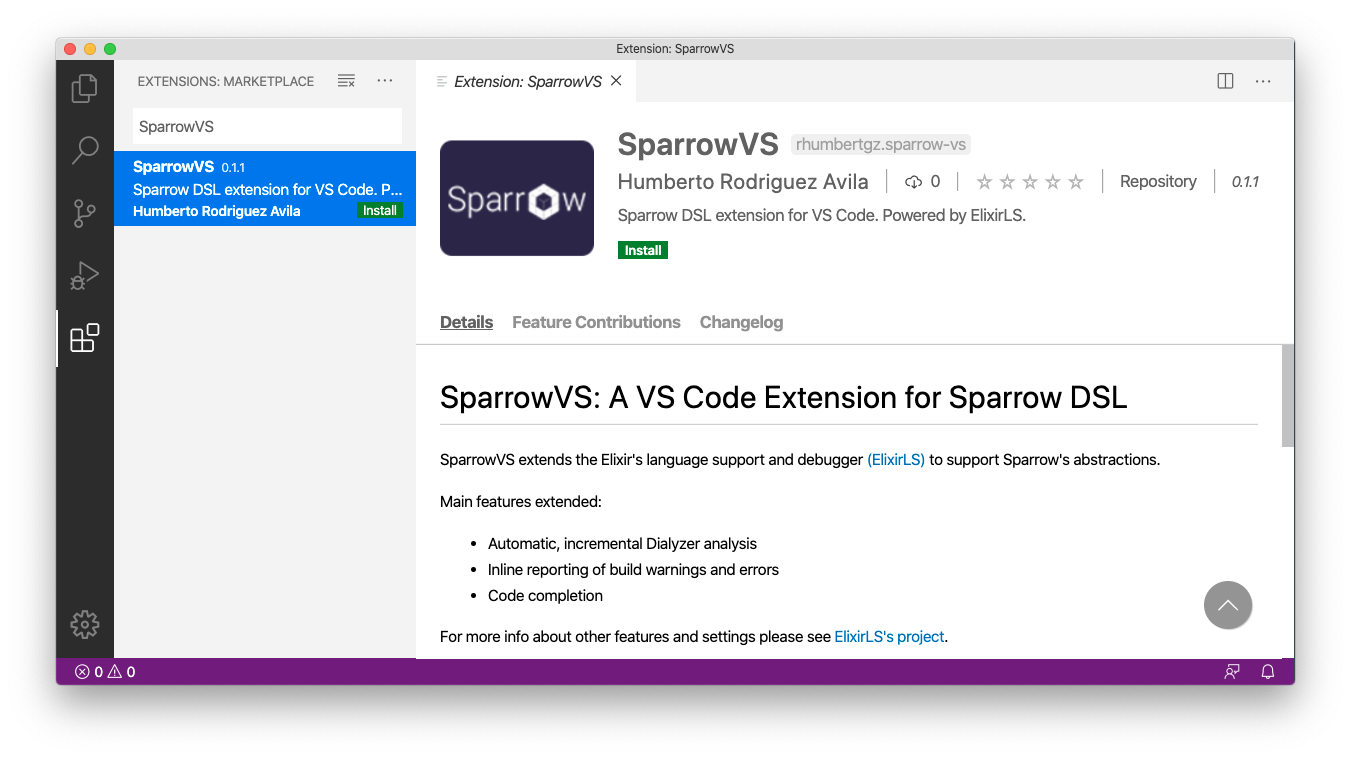
Task: Open the ElixirLS's project link
Action: point(889,636)
